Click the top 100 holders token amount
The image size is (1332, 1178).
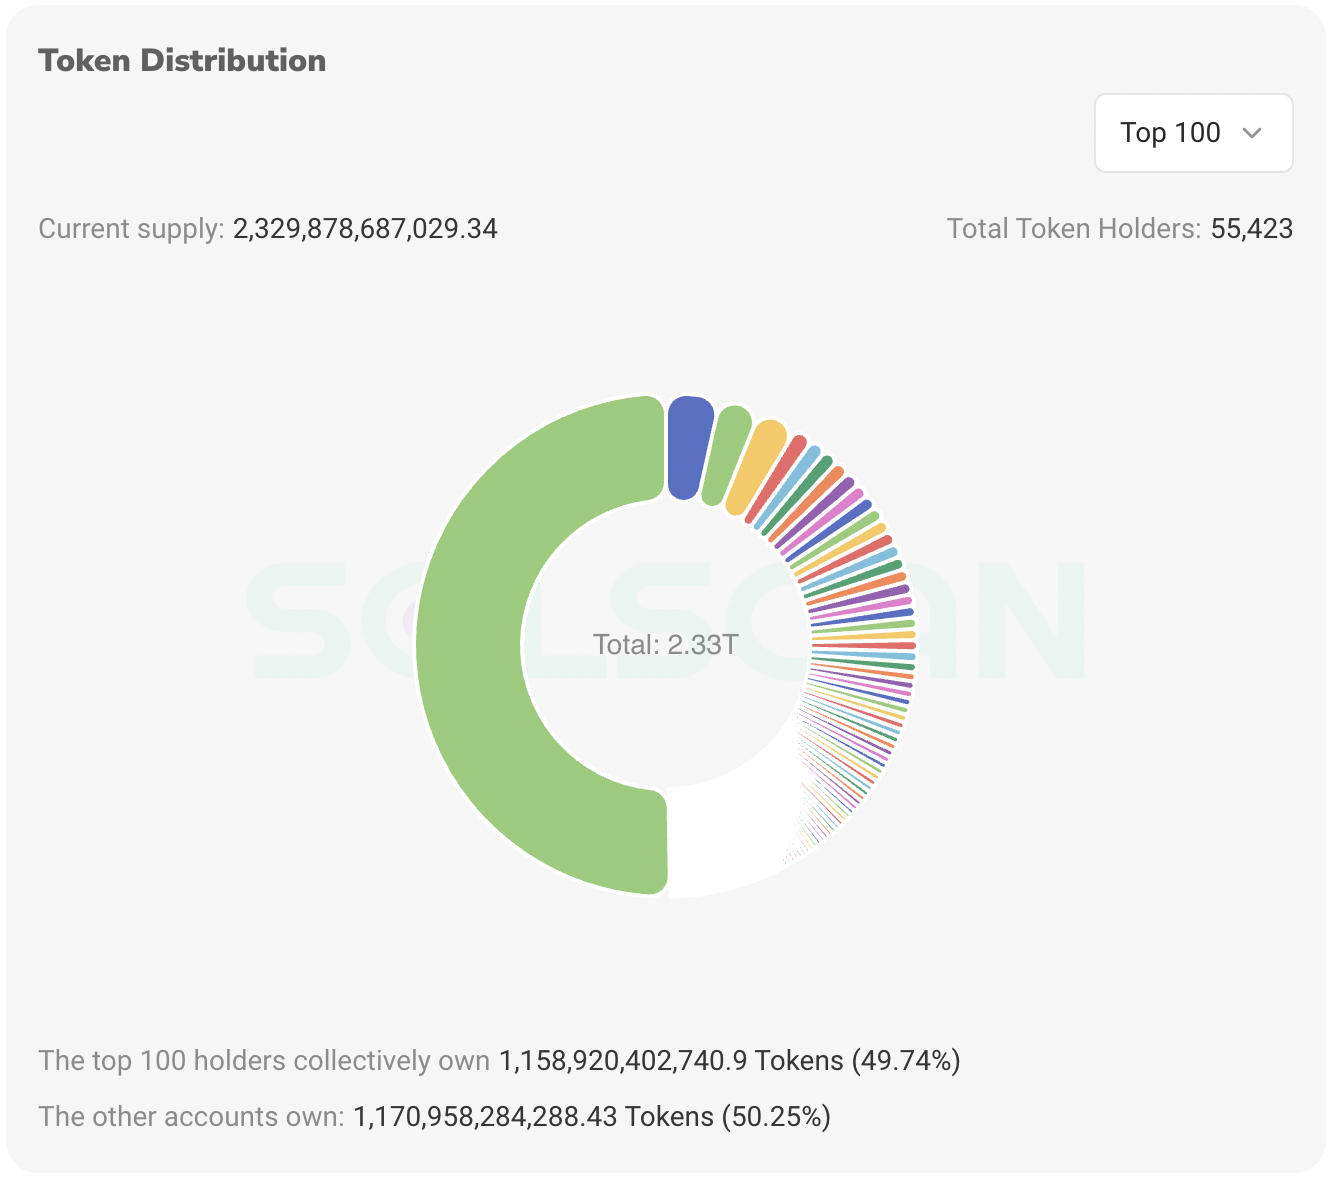click(x=622, y=1060)
